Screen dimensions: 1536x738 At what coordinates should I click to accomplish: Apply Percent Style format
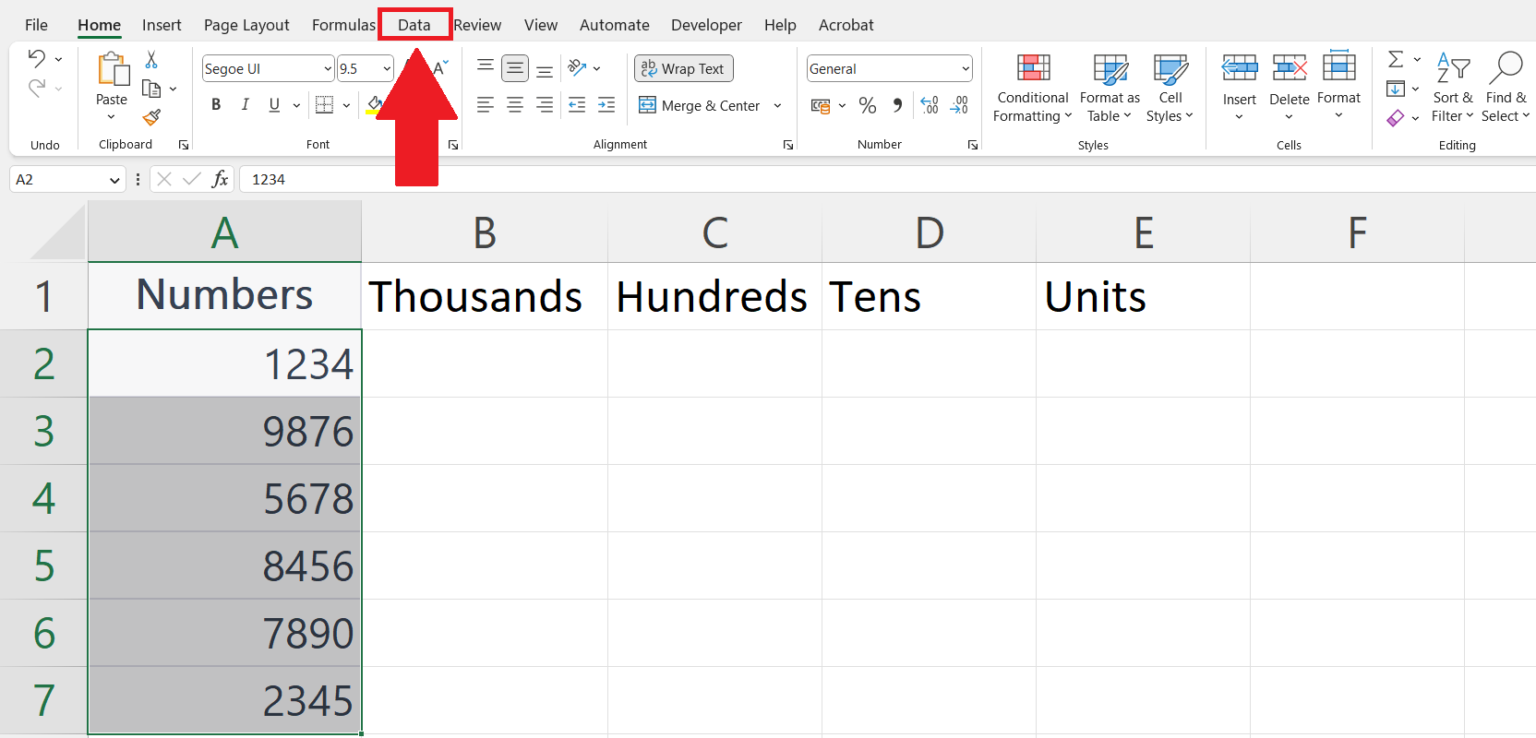point(867,105)
